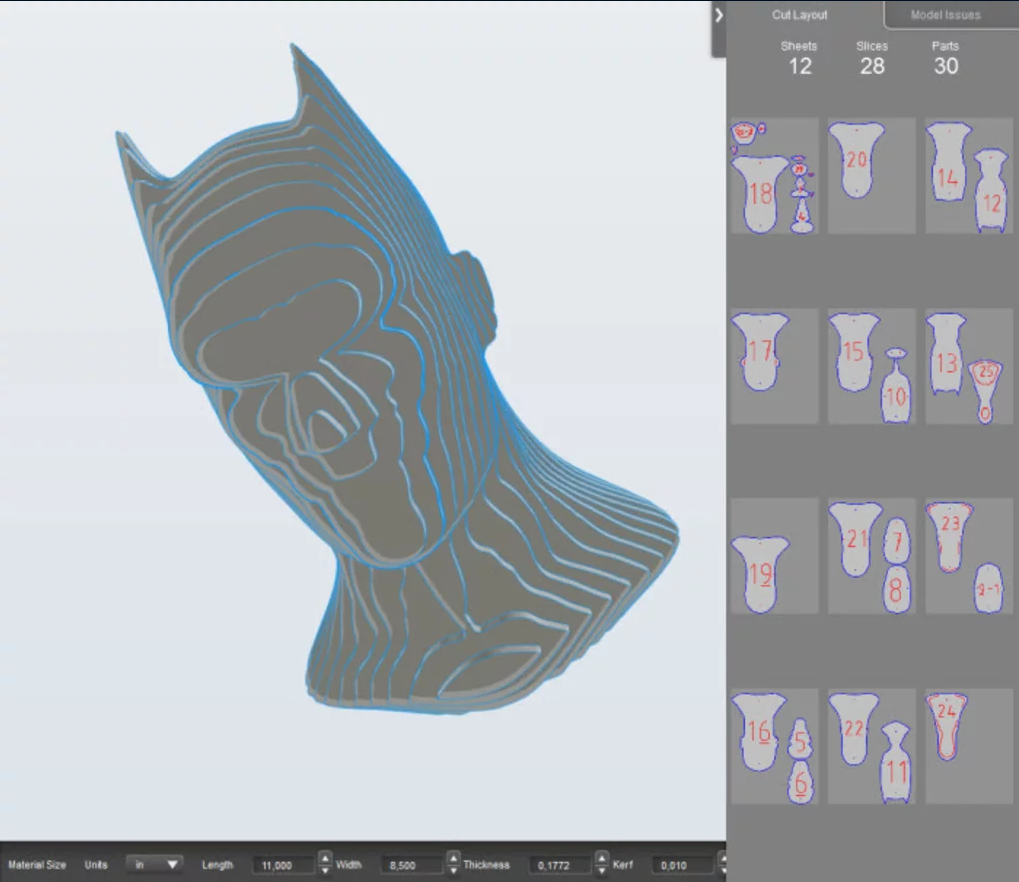The image size is (1019, 882).
Task: Switch to the Cut Layout tab
Action: (x=799, y=15)
